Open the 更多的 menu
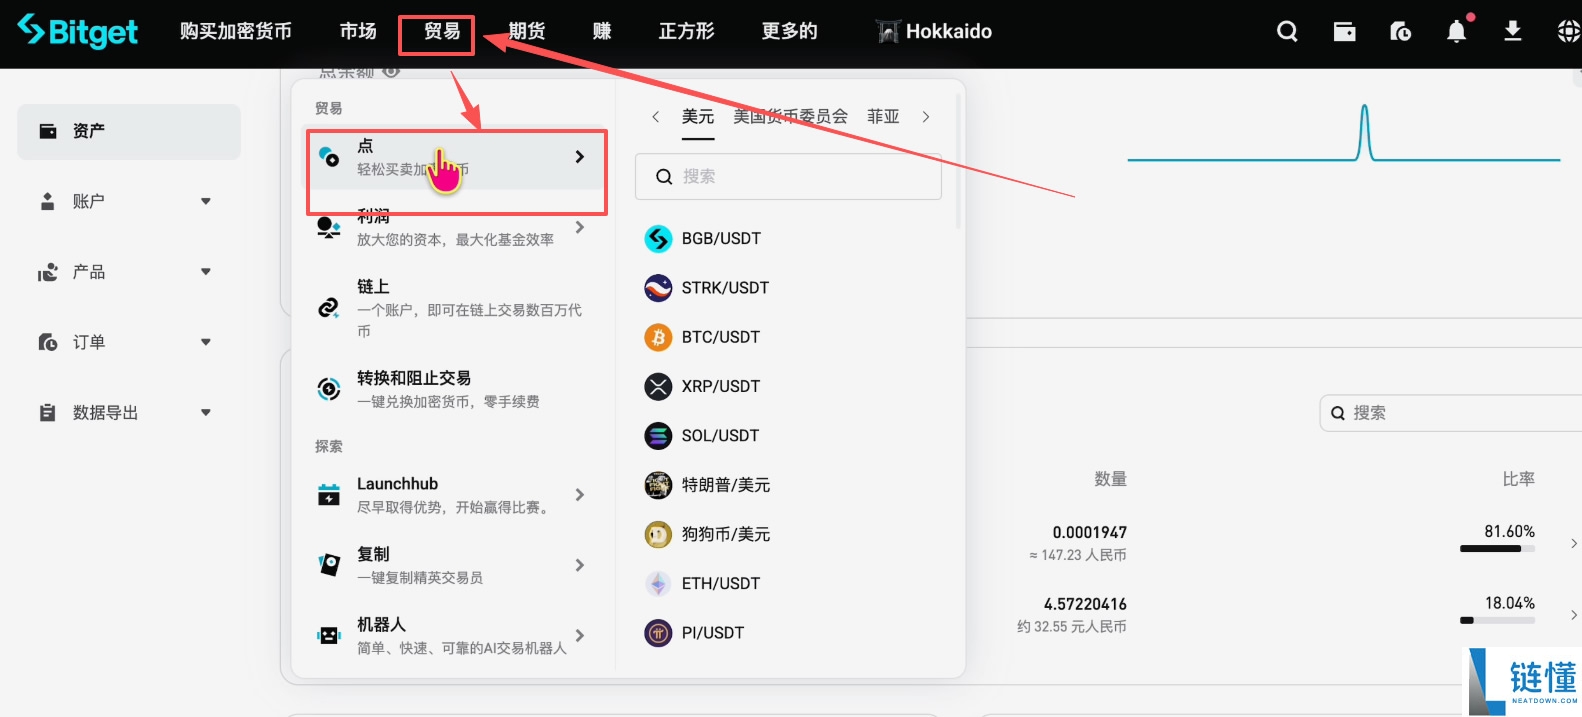1582x717 pixels. click(790, 31)
